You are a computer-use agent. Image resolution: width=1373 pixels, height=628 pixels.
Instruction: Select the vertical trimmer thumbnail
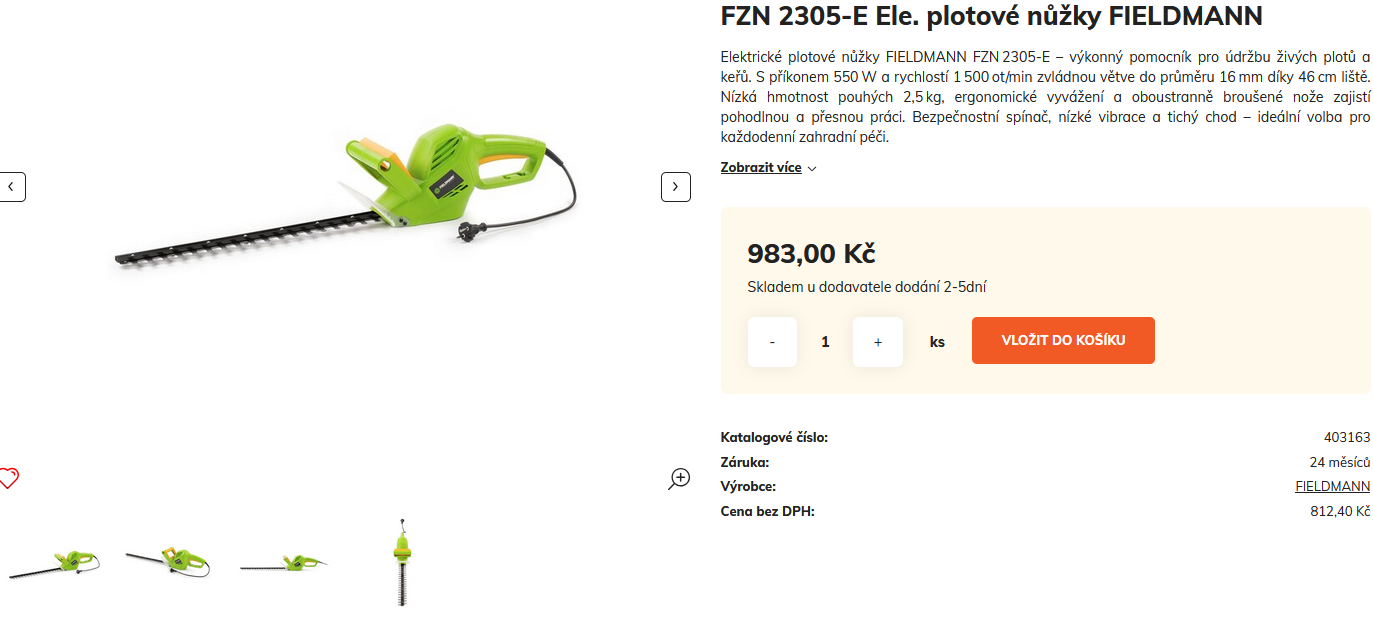tap(401, 562)
